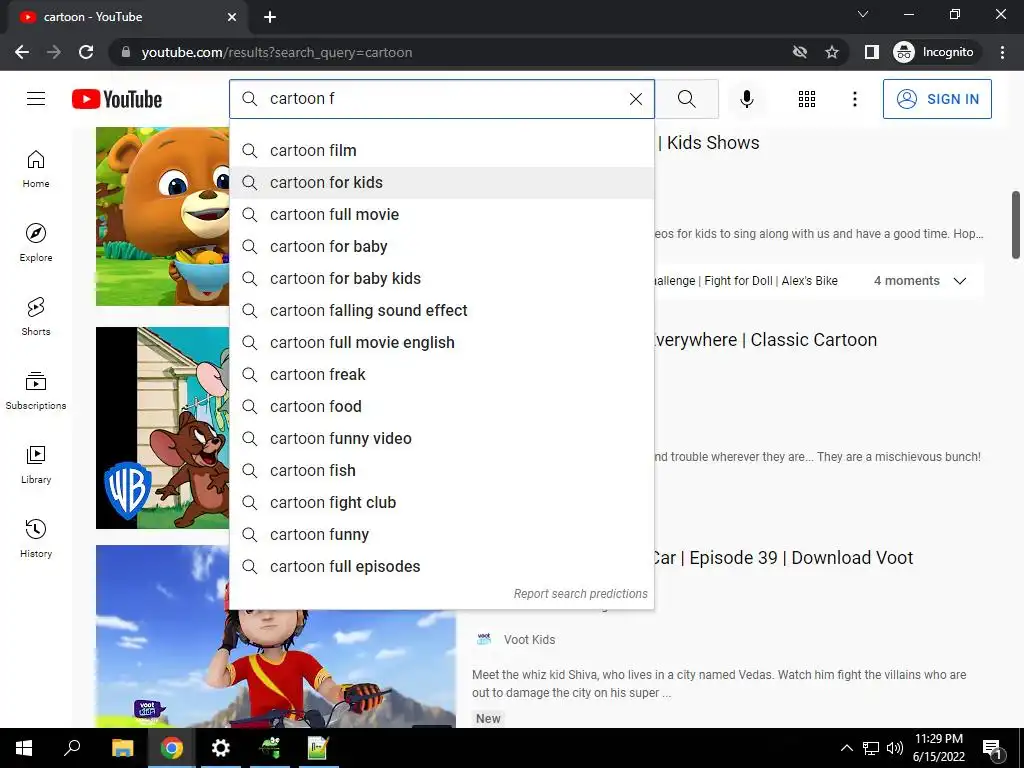Open Shorts in the sidebar
This screenshot has width=1024, height=768.
point(36,317)
